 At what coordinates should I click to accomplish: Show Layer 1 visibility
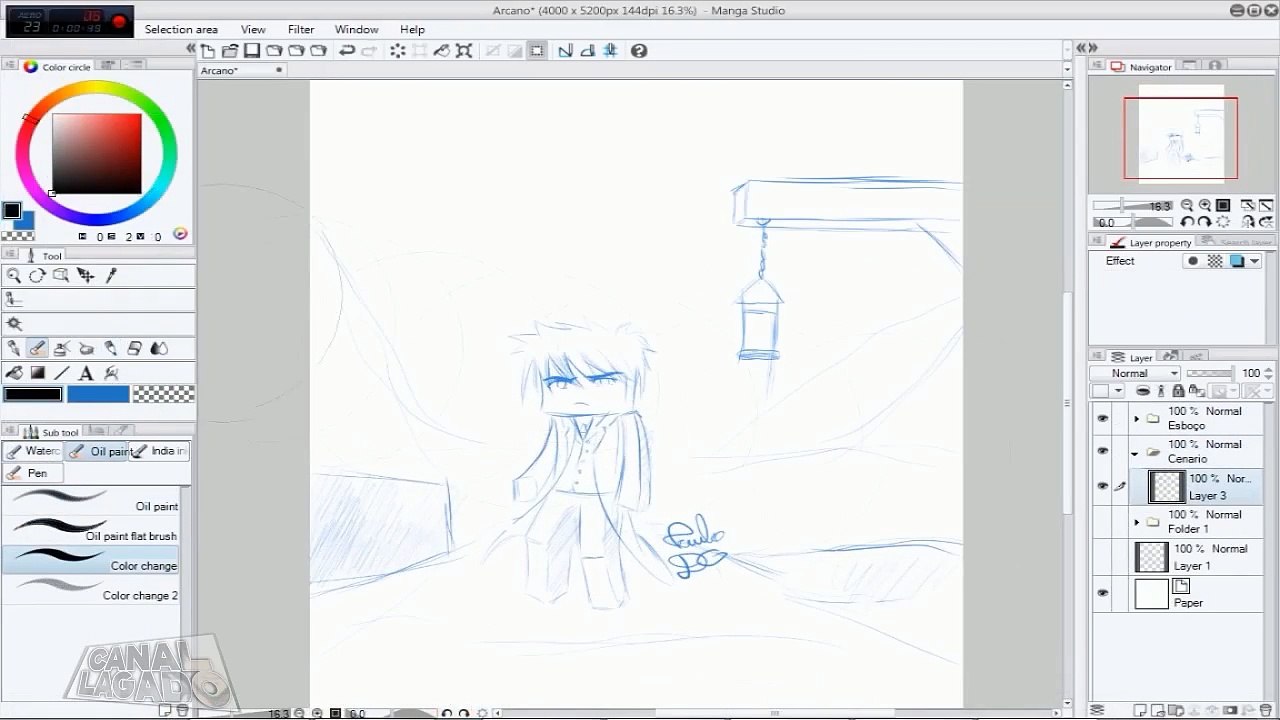[x=1102, y=557]
